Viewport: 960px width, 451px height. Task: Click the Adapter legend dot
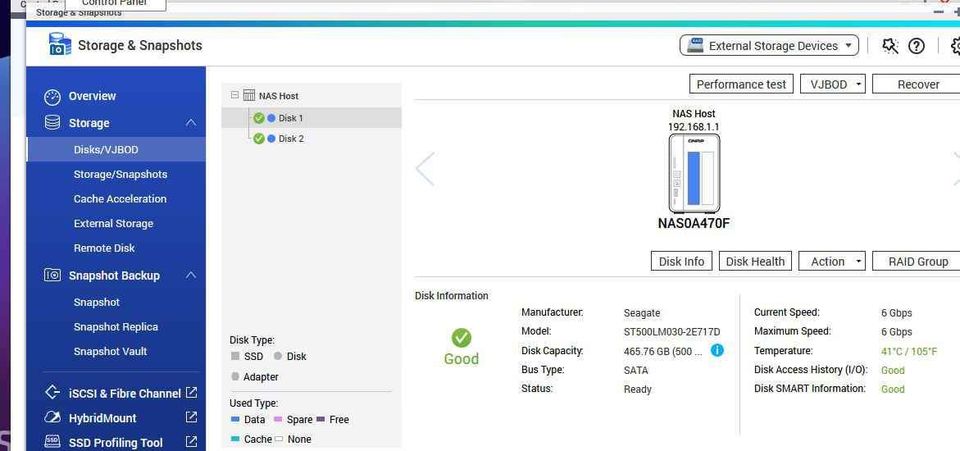(x=235, y=377)
